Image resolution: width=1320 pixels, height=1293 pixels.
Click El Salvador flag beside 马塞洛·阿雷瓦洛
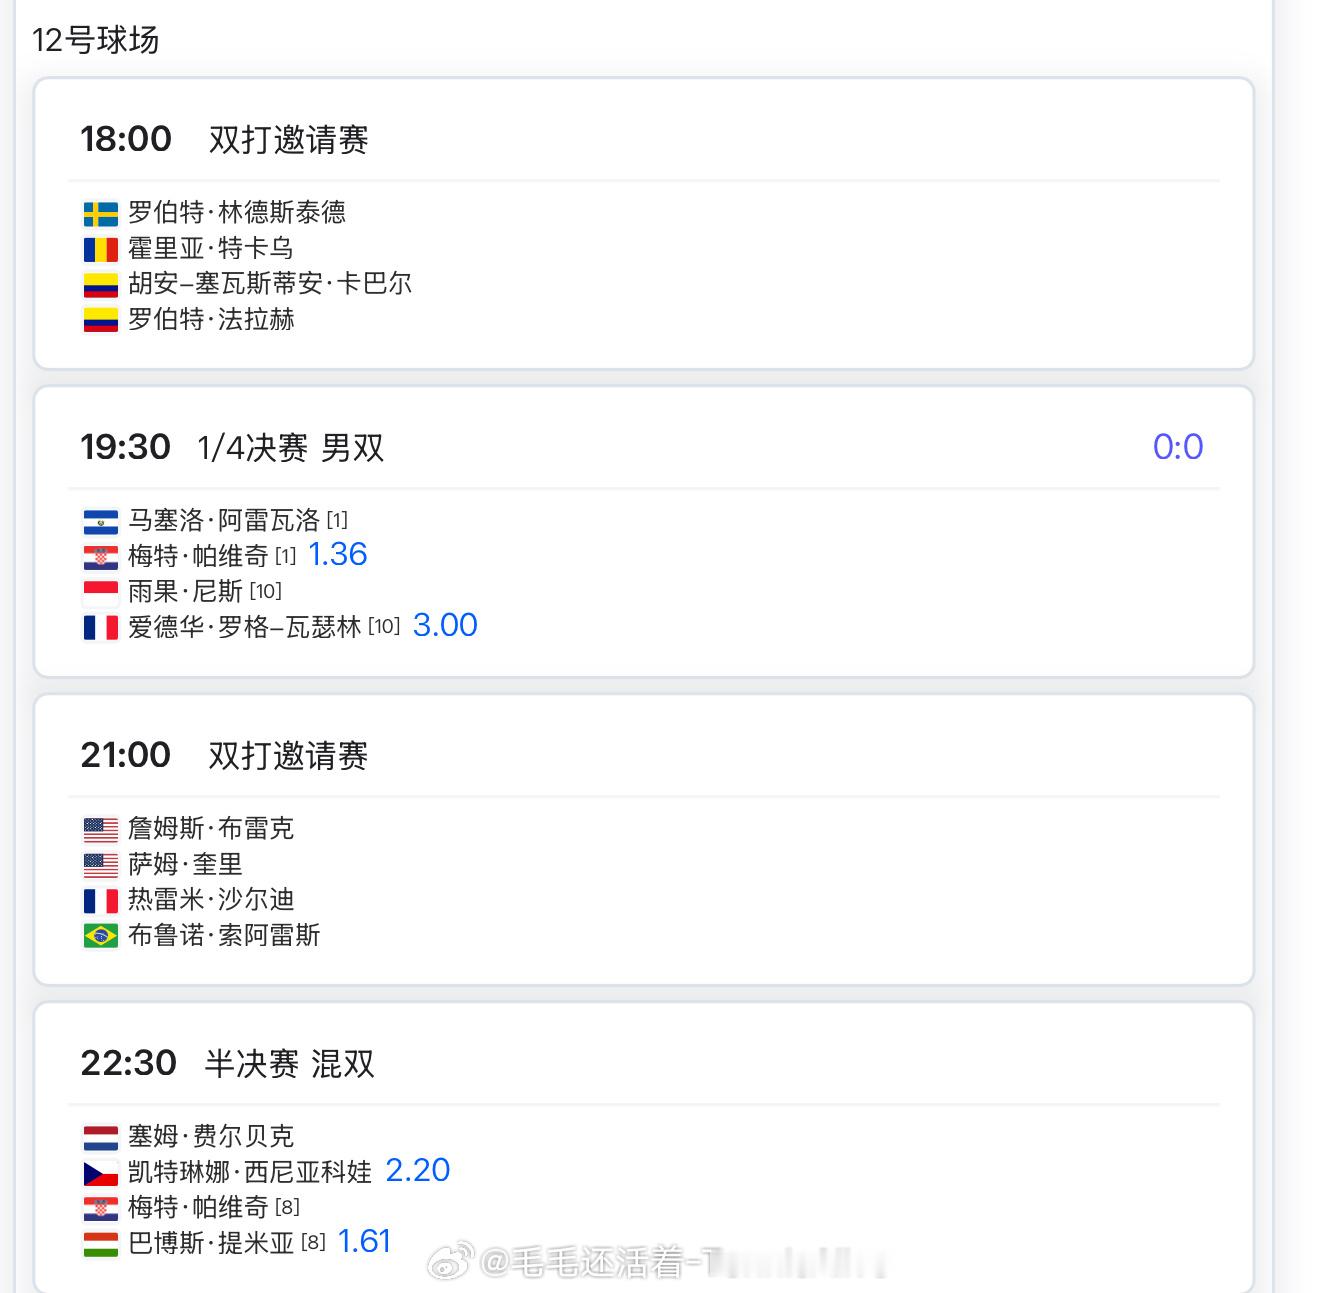100,521
